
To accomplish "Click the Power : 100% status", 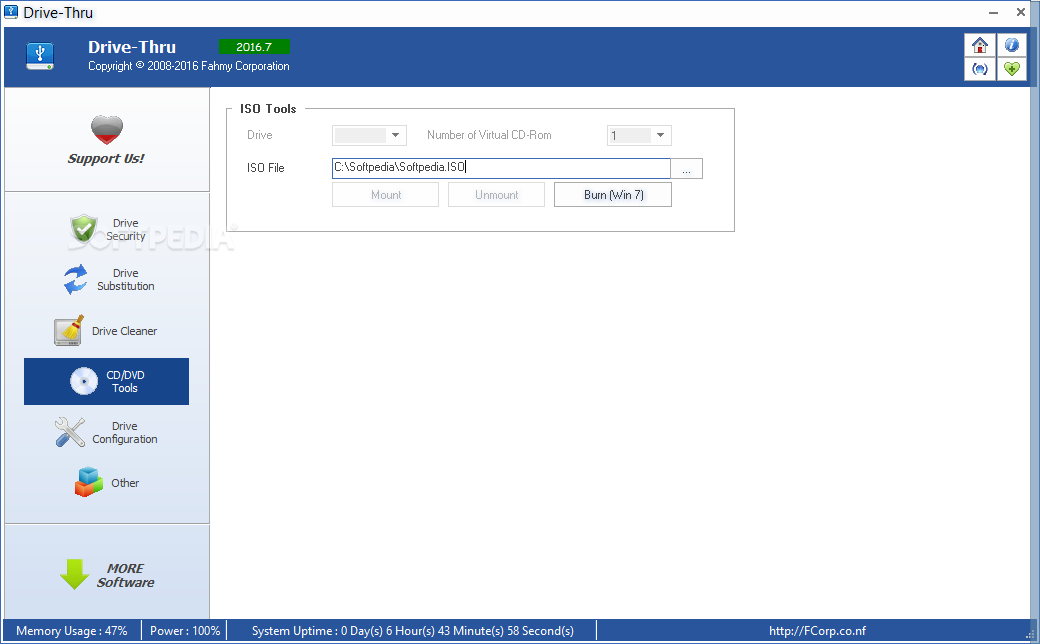I will tap(185, 631).
